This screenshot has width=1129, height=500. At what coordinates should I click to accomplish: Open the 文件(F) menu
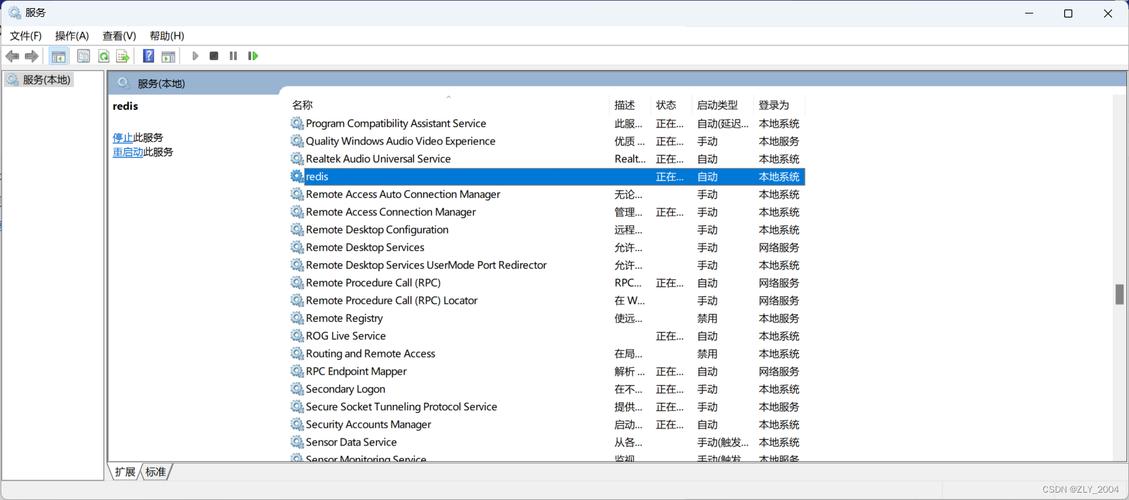tap(25, 36)
